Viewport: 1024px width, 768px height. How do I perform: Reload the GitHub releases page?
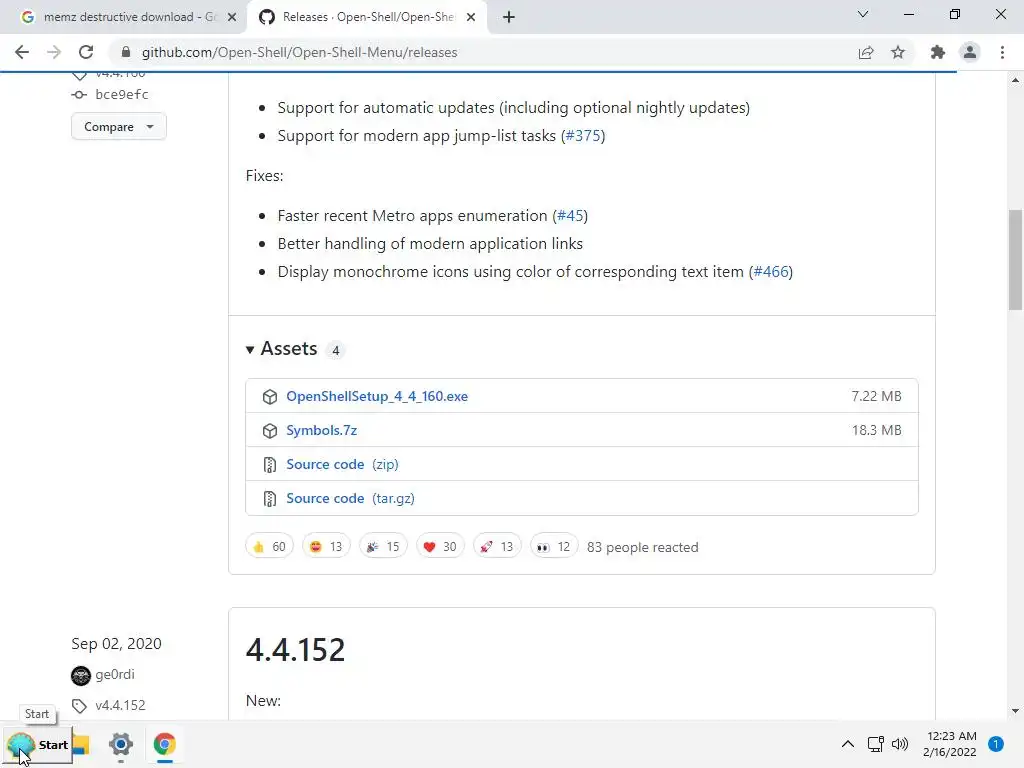(x=86, y=52)
